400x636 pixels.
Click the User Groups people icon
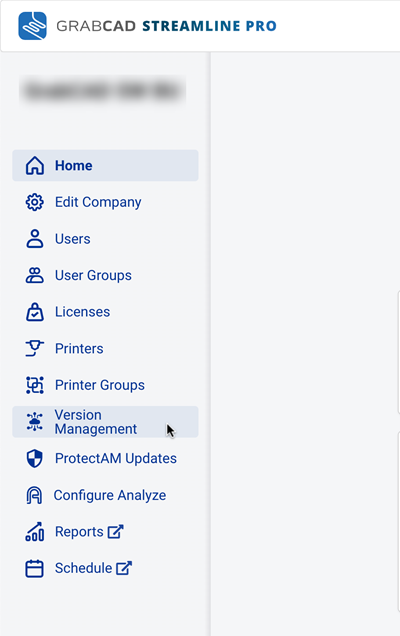(34, 275)
